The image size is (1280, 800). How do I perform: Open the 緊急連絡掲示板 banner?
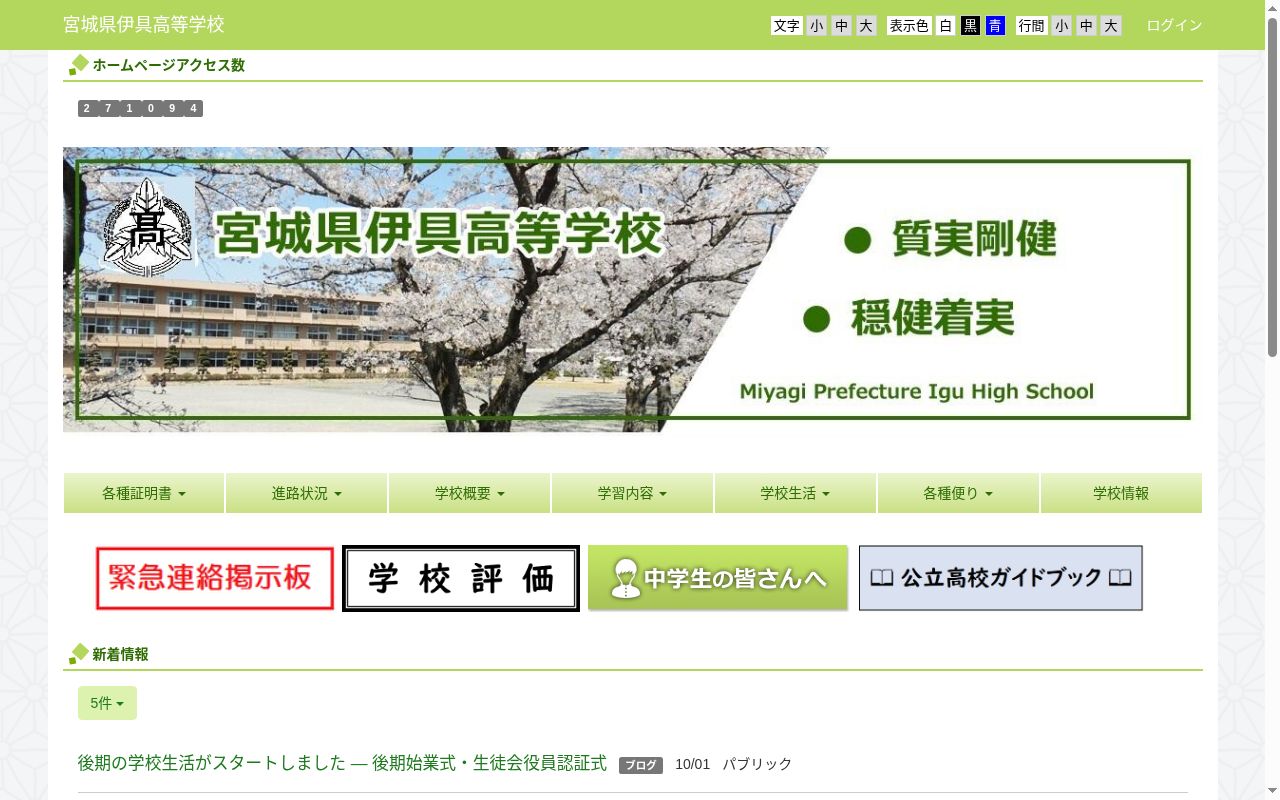click(215, 578)
